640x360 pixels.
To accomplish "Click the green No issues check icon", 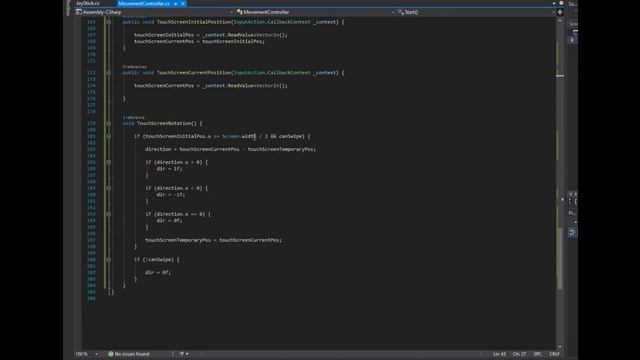I will pos(111,354).
